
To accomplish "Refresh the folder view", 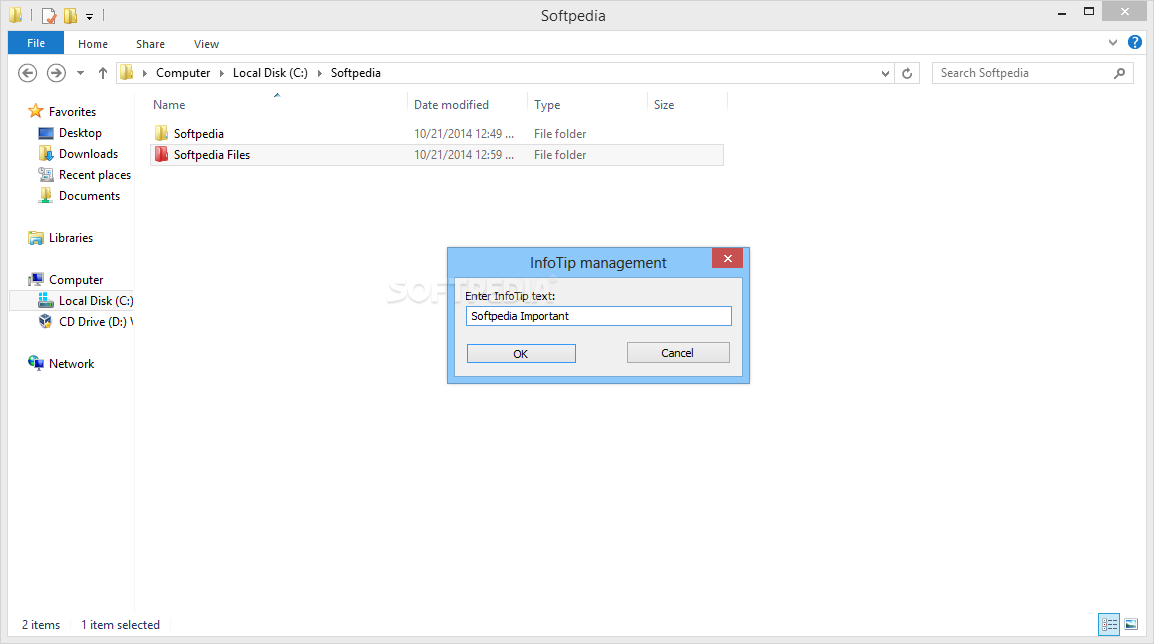I will pos(907,73).
